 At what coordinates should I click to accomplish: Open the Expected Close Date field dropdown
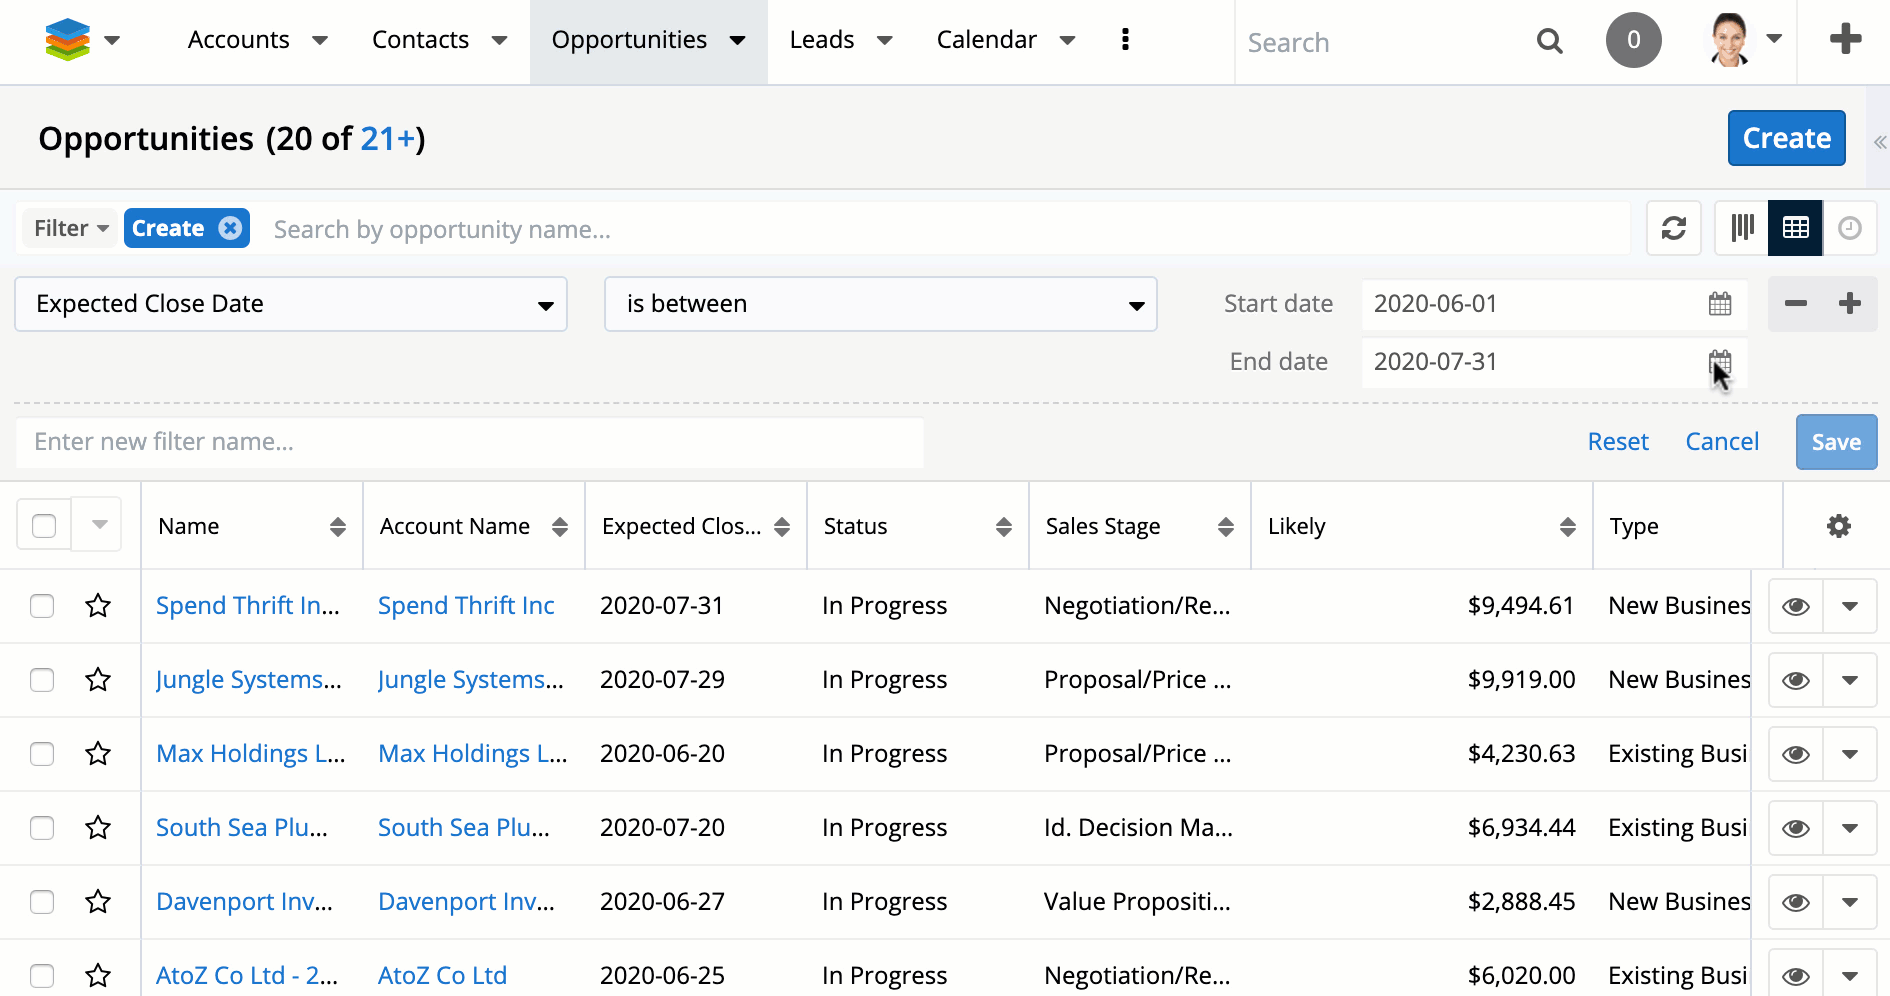291,304
